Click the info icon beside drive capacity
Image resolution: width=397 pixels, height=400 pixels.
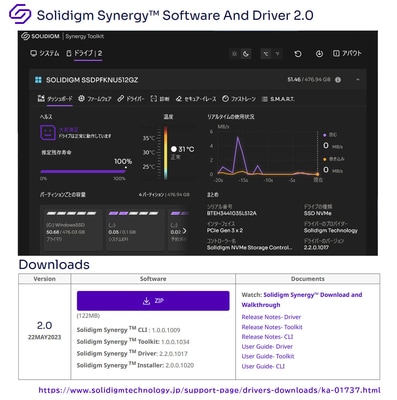pos(338,80)
